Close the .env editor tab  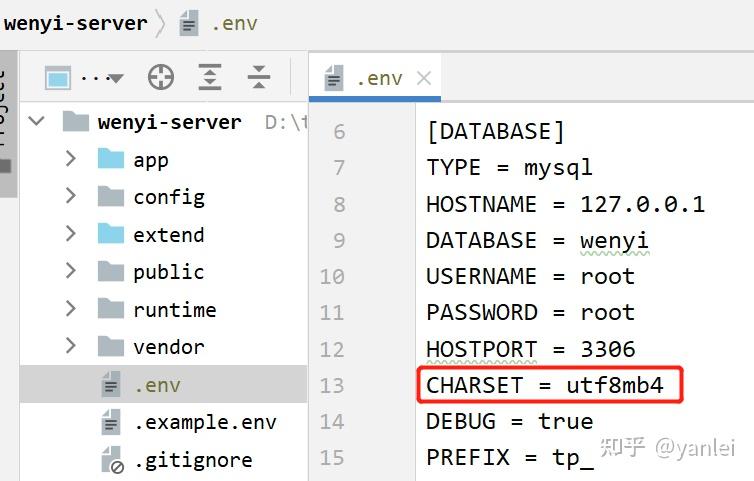[424, 78]
